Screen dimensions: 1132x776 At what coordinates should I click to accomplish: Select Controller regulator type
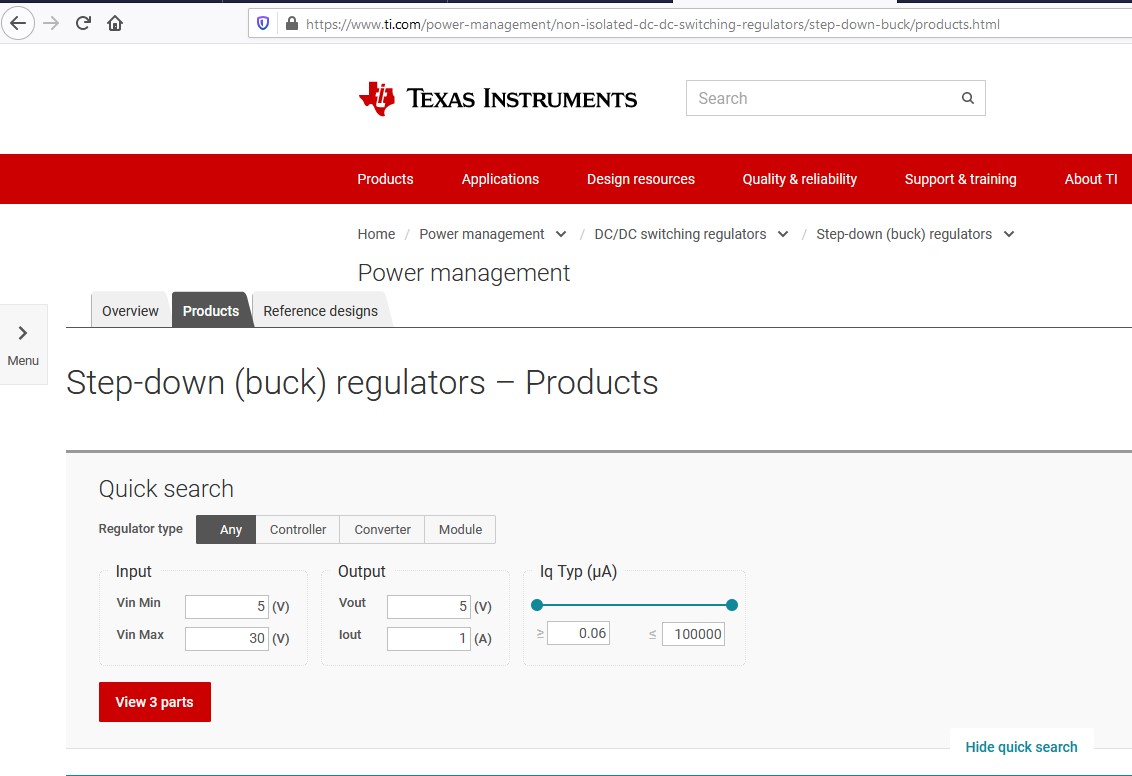(x=298, y=529)
